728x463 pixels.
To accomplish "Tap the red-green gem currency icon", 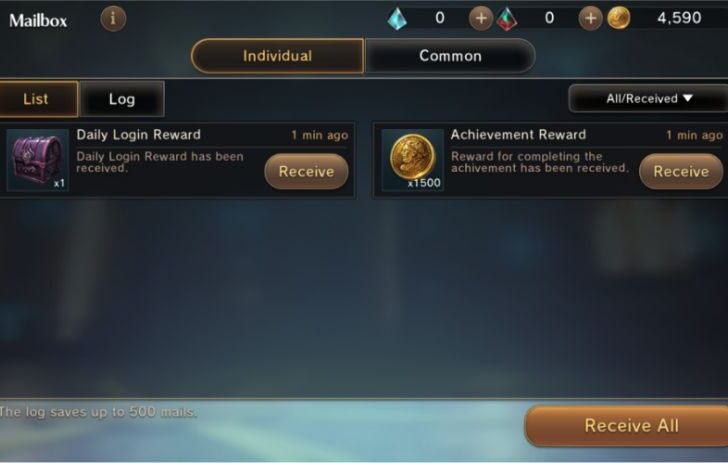I will tap(507, 19).
